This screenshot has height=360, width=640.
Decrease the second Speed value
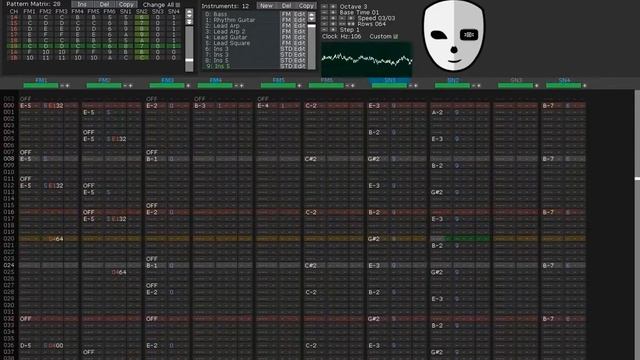[342, 18]
